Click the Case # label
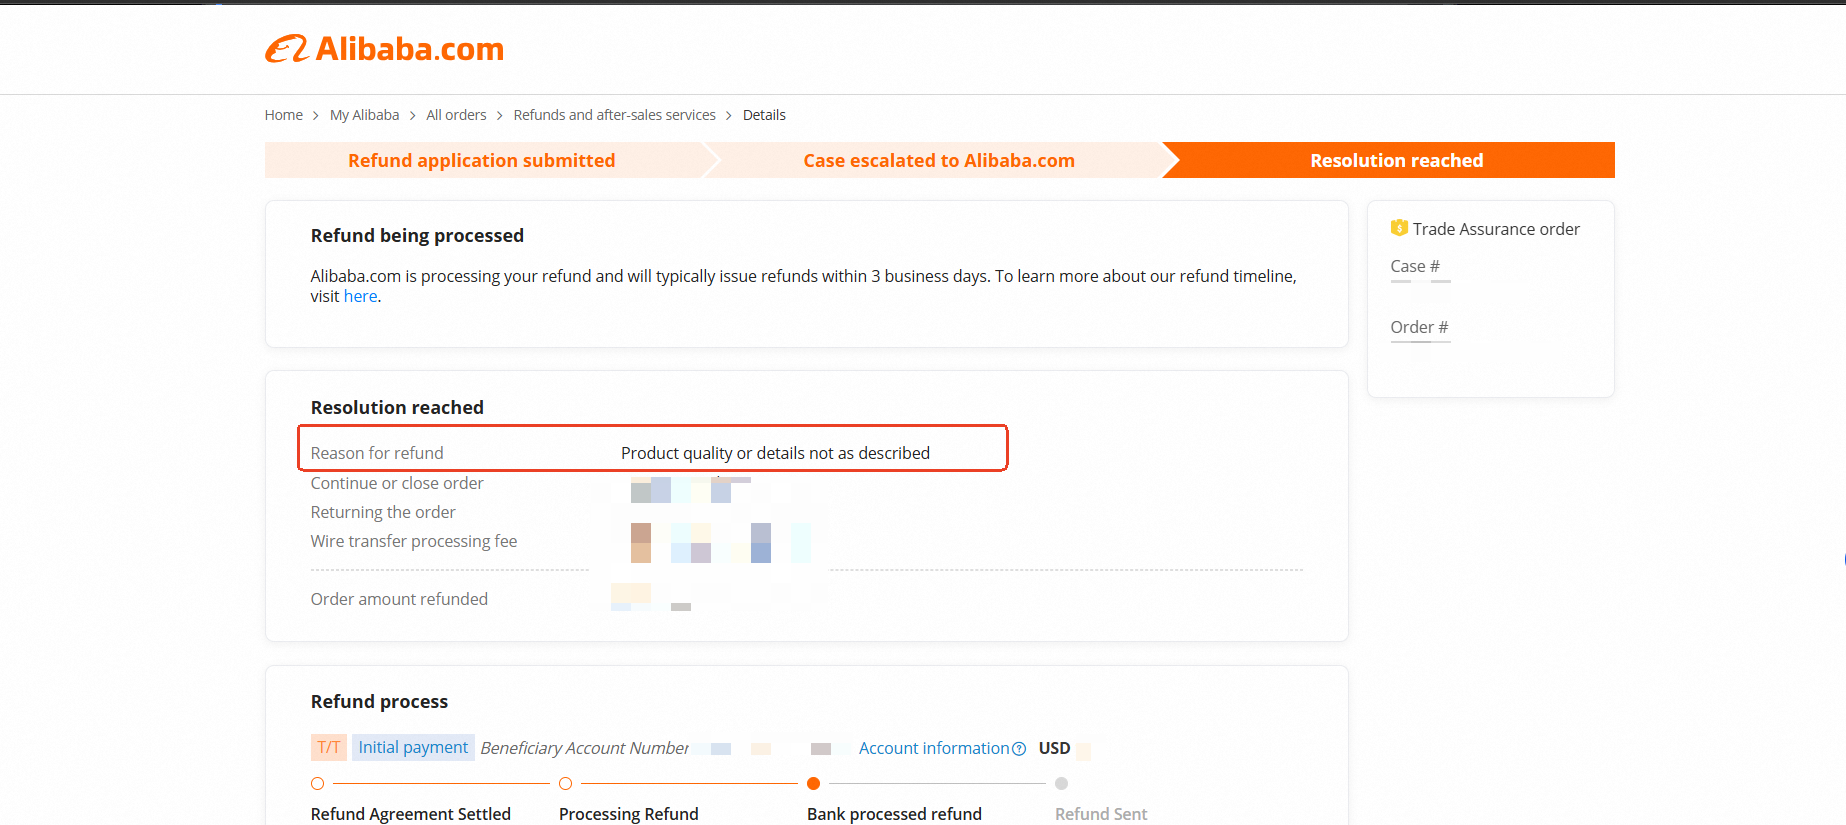Screen dimensions: 1846x825 pyautogui.click(x=1414, y=266)
